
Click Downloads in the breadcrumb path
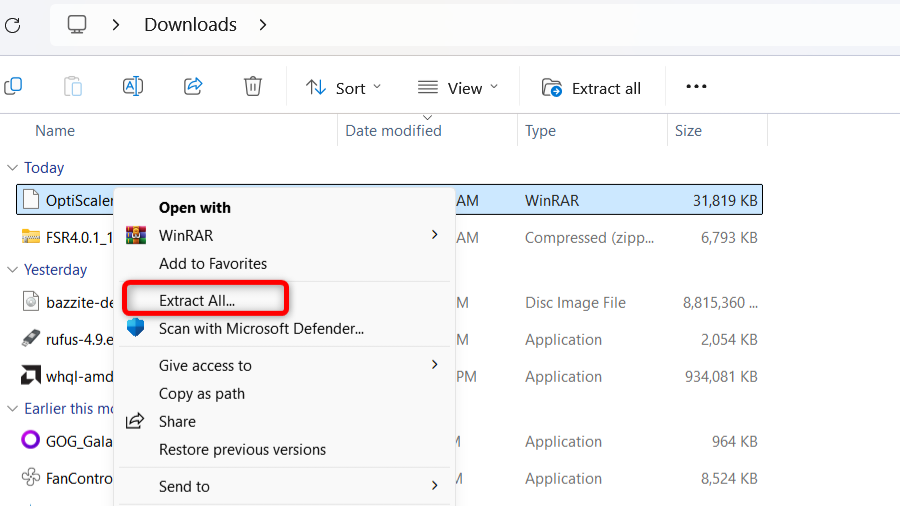coord(190,25)
